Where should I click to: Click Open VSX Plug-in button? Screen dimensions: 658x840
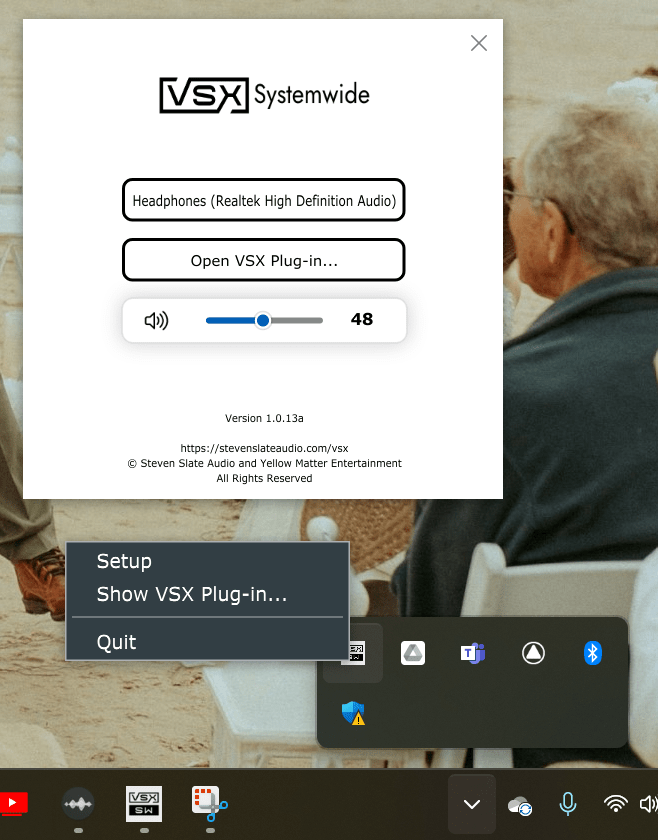point(264,260)
